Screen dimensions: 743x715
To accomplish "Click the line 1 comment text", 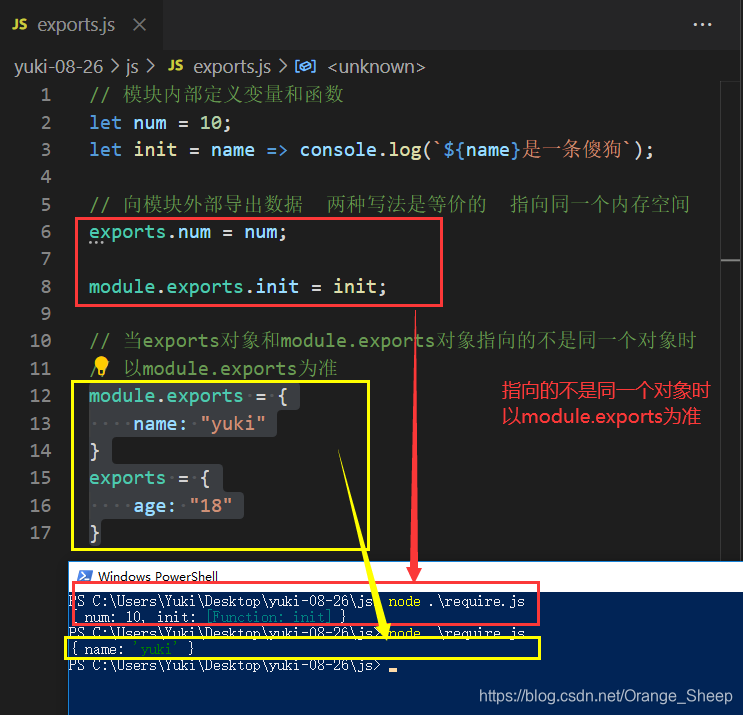I will pyautogui.click(x=217, y=95).
